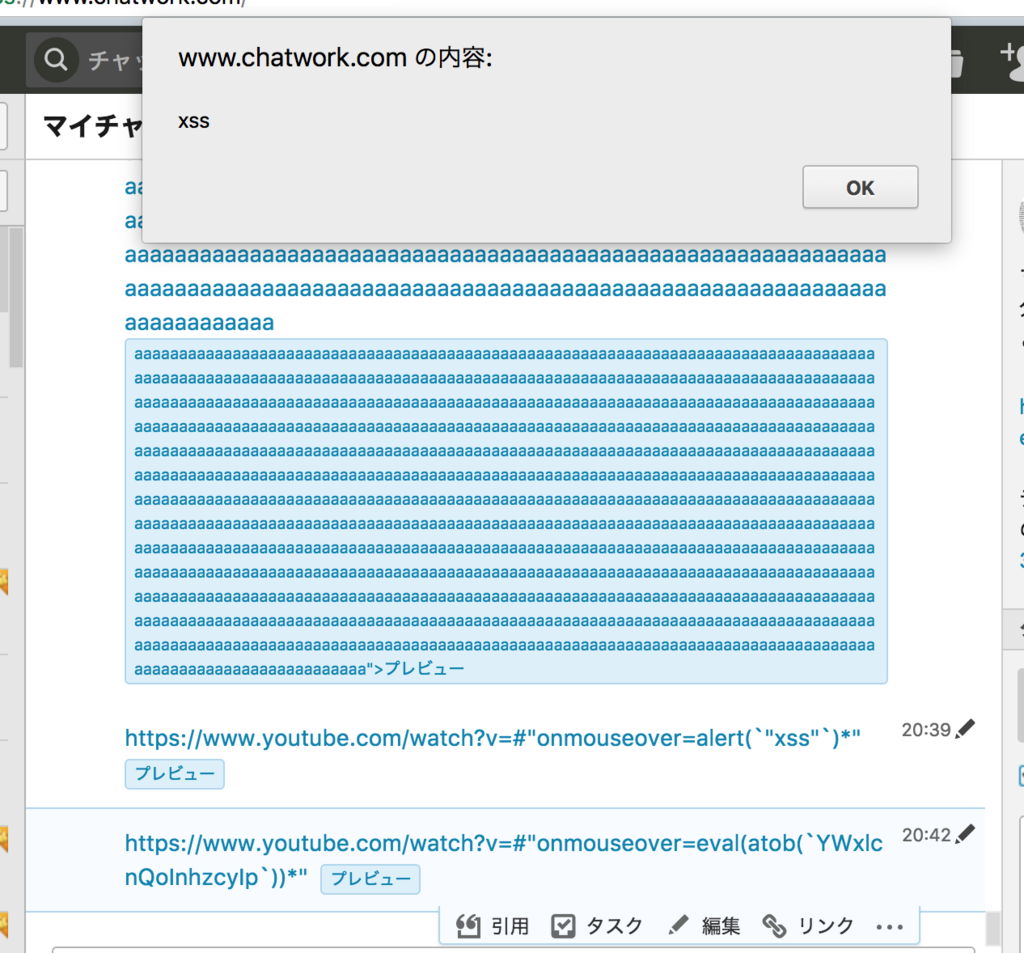Click the pencil icon beside 20:42
The width and height of the screenshot is (1024, 953).
click(965, 834)
